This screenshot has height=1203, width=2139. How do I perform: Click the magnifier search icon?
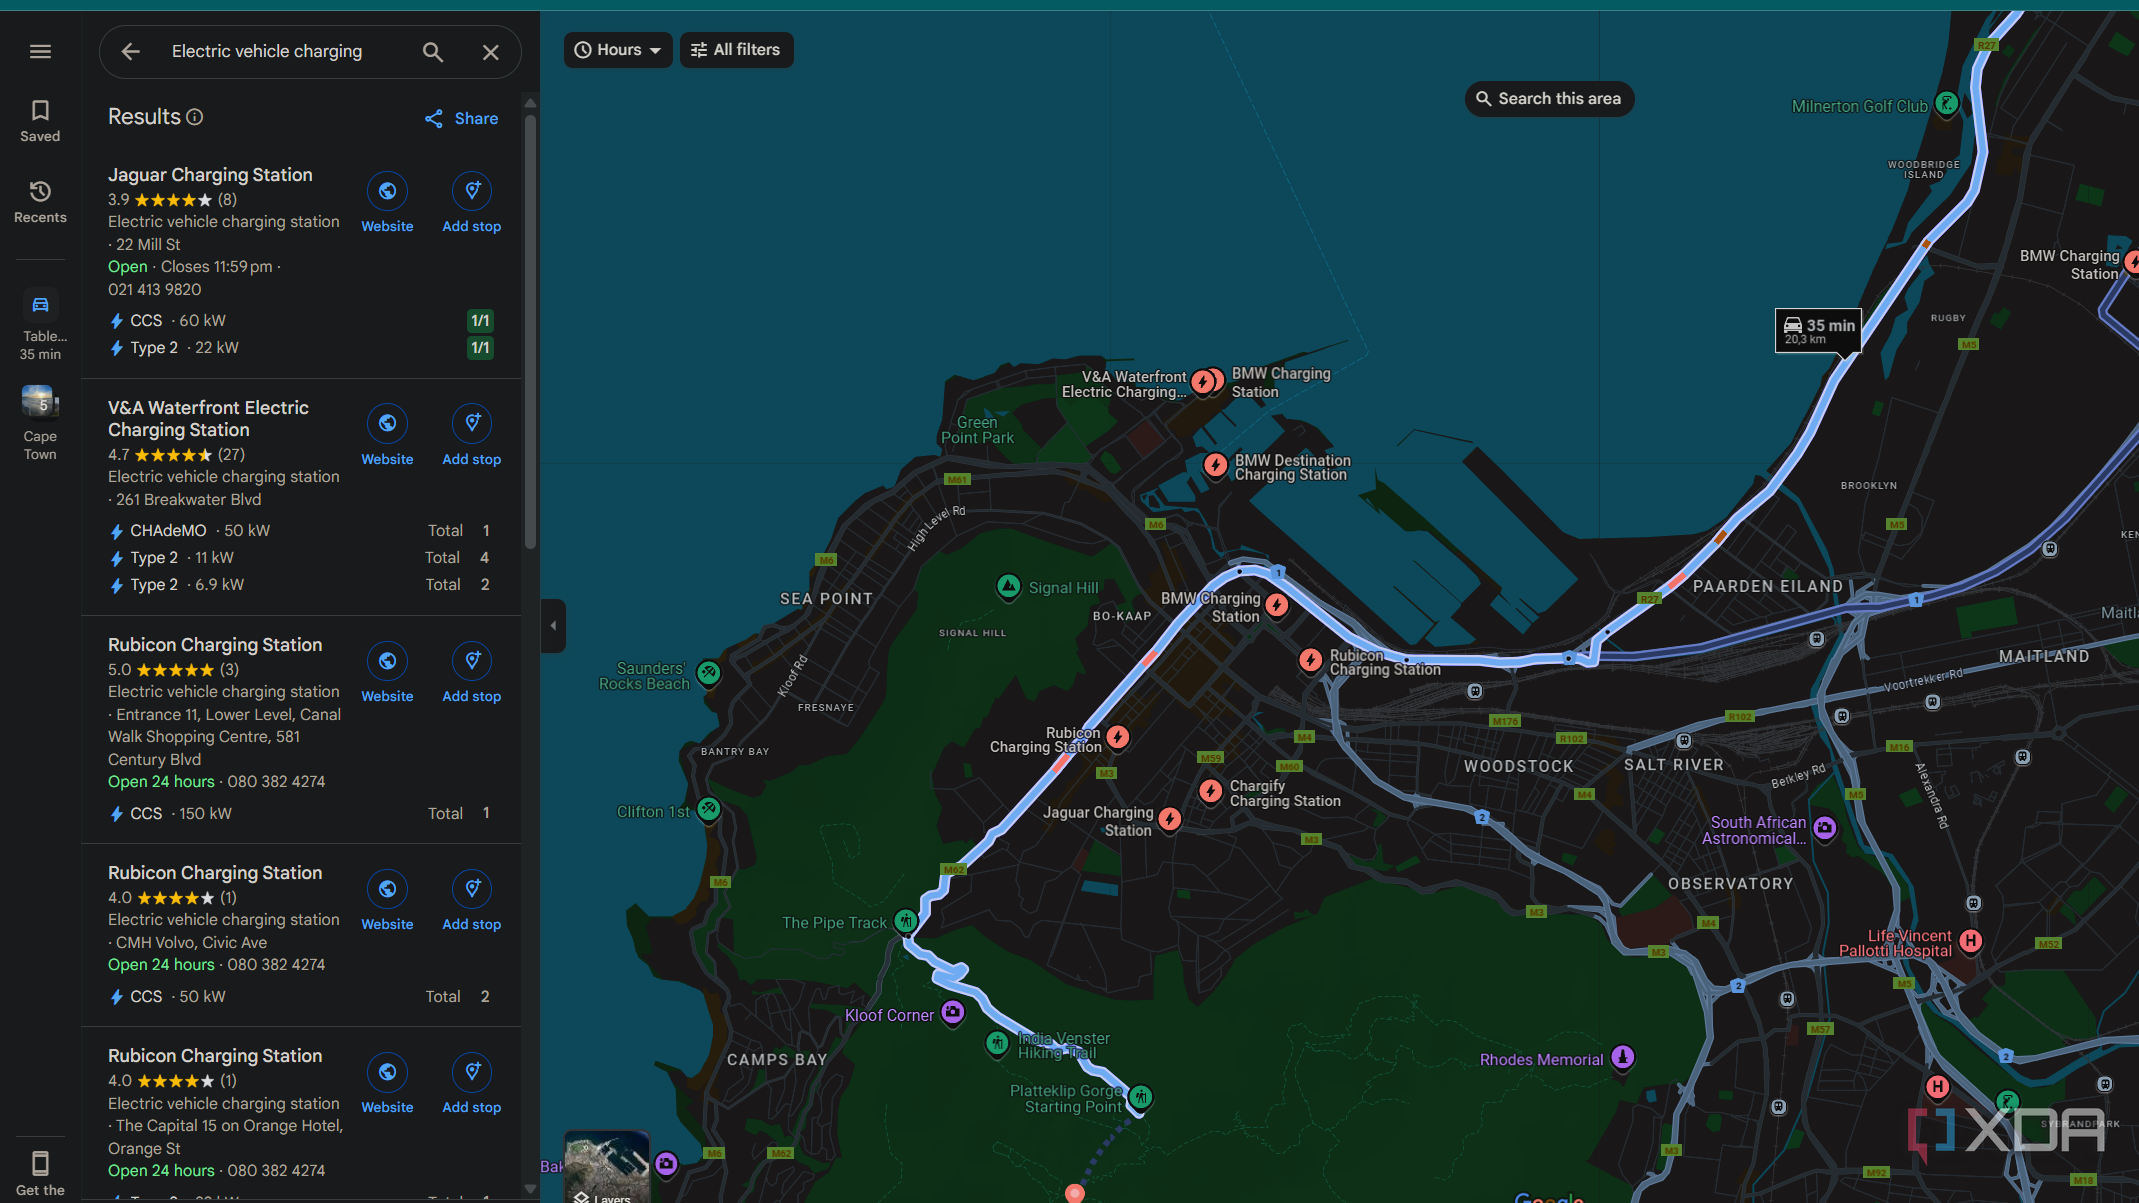click(x=432, y=52)
